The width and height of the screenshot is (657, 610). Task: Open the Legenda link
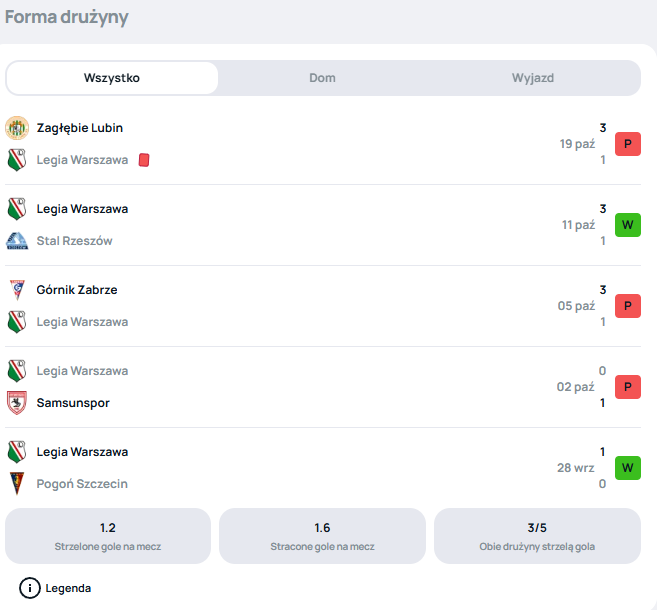click(68, 588)
